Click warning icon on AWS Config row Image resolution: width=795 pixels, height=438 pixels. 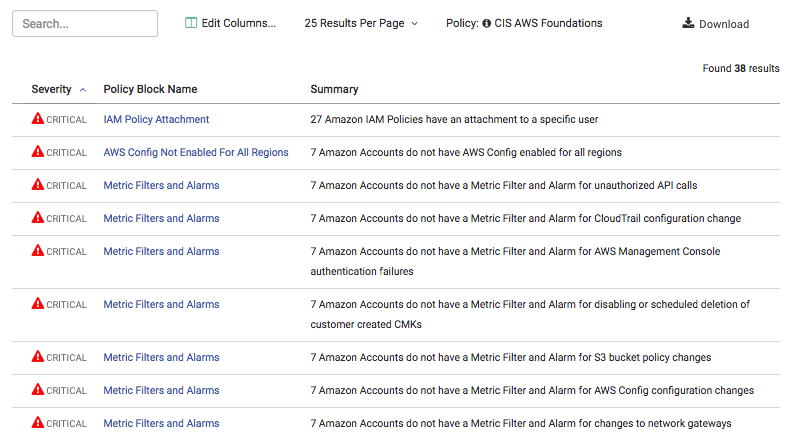coord(38,152)
